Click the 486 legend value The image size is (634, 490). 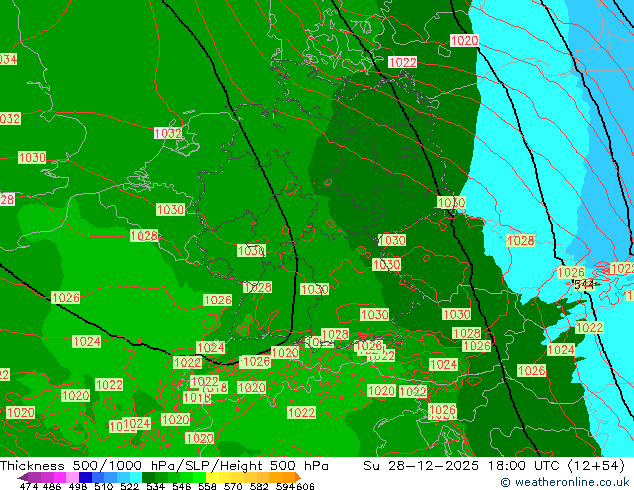coord(52,486)
